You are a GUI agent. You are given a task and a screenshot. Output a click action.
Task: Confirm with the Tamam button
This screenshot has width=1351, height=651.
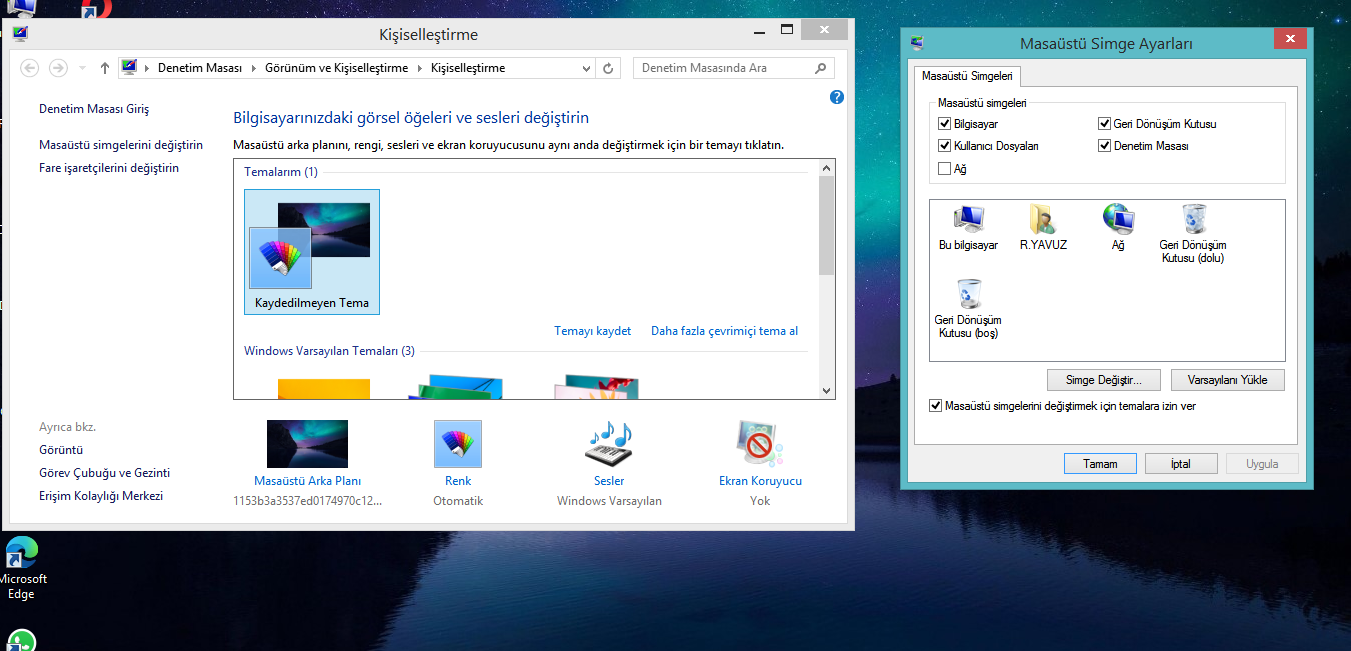pos(1100,464)
